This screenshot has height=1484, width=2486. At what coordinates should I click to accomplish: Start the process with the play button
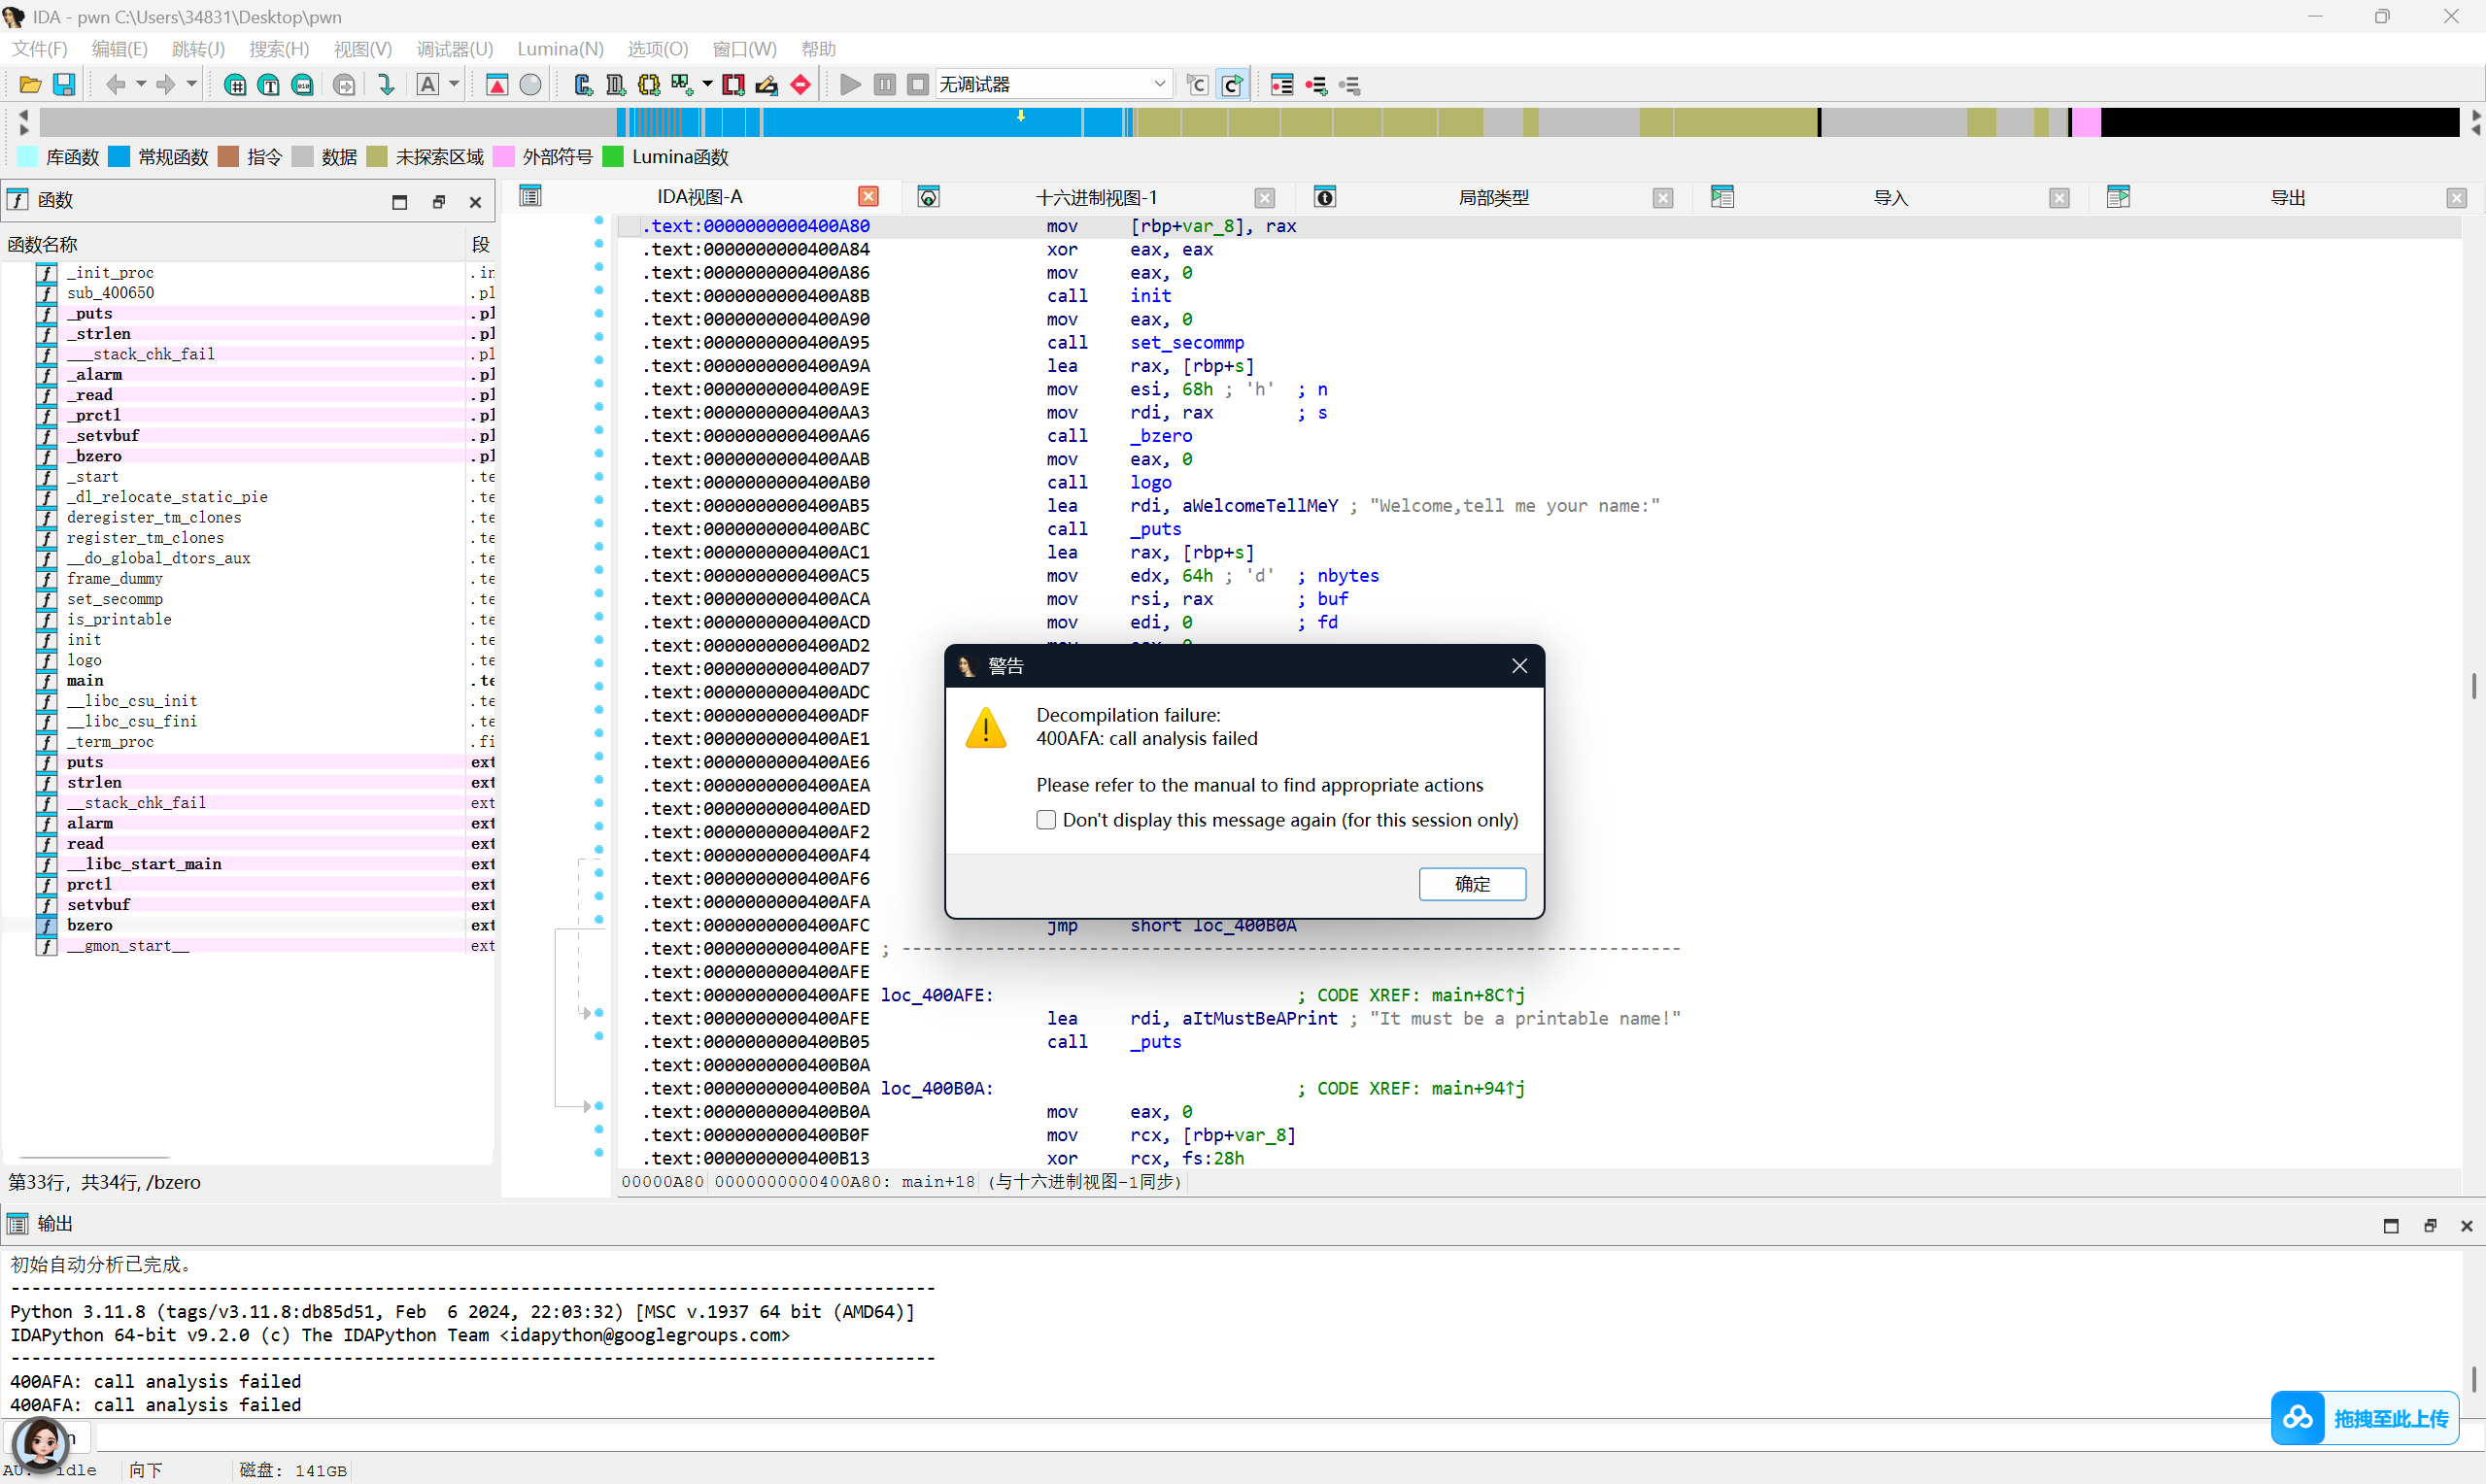tap(851, 85)
